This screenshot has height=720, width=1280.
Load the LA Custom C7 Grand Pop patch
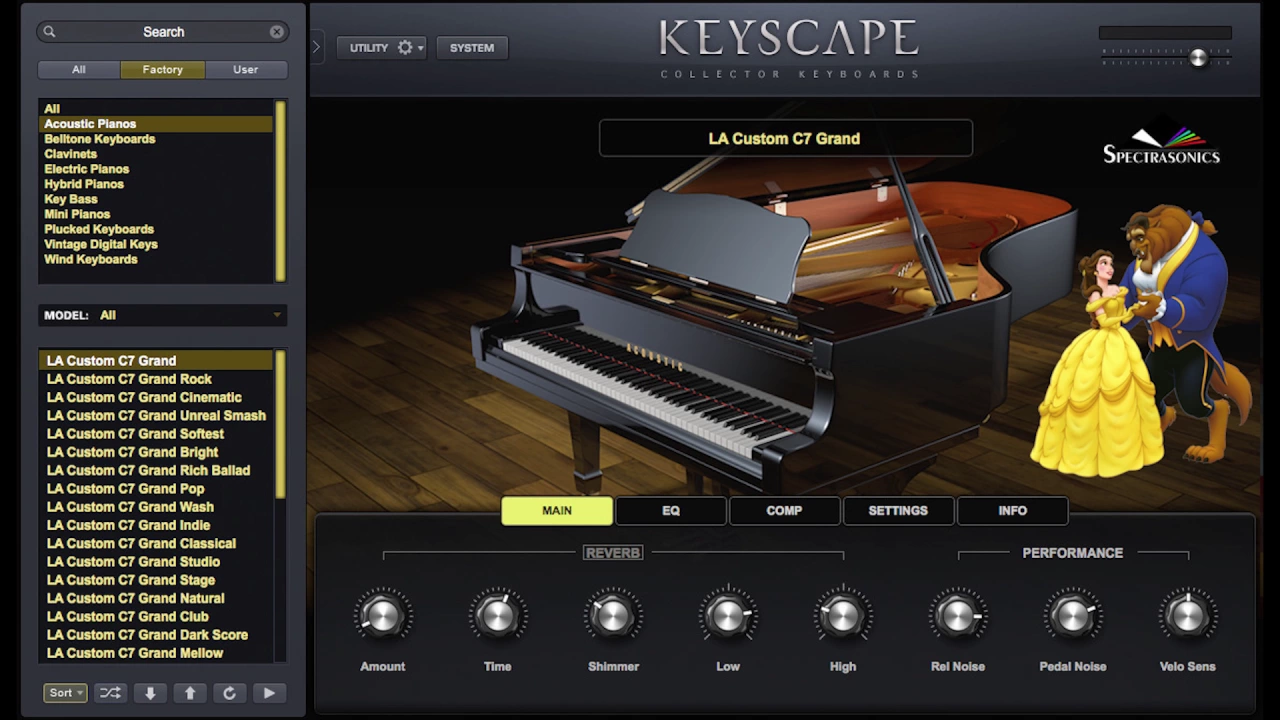(x=155, y=489)
